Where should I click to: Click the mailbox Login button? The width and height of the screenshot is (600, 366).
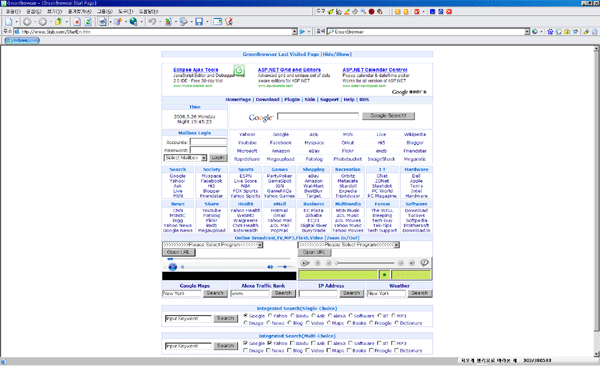tap(218, 158)
